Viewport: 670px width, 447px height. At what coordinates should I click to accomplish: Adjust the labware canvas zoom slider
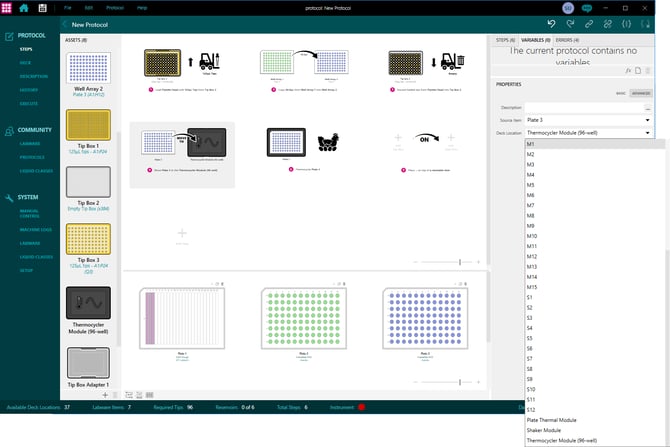coord(460,382)
